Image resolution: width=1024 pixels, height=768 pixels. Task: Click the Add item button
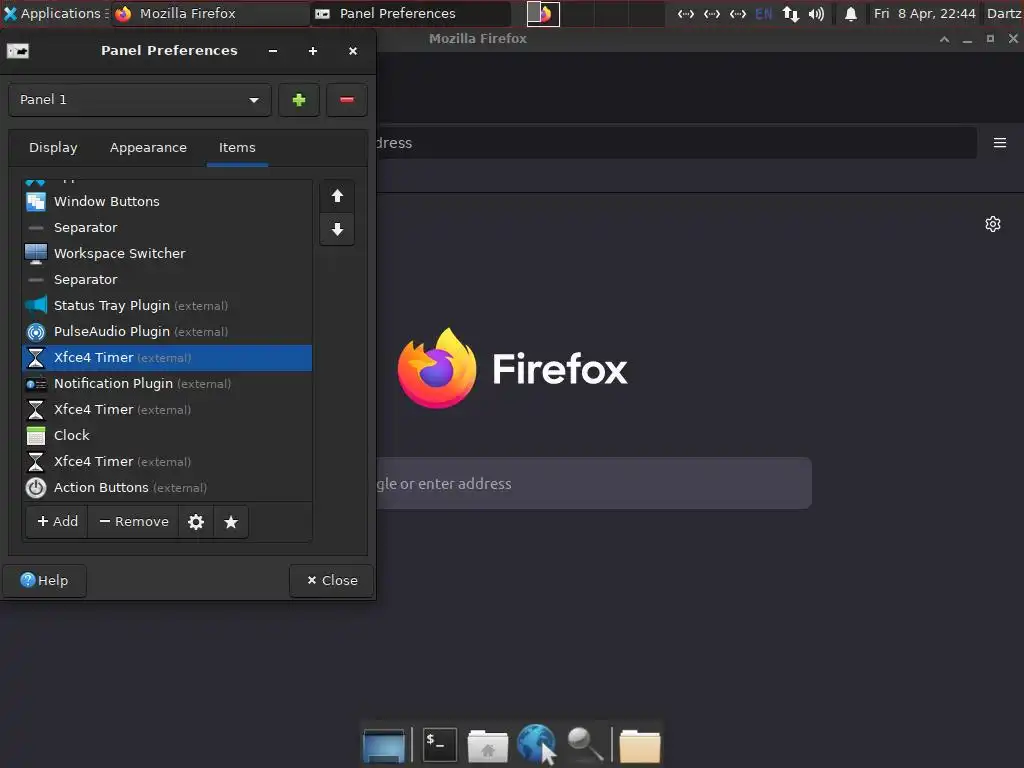pos(57,522)
